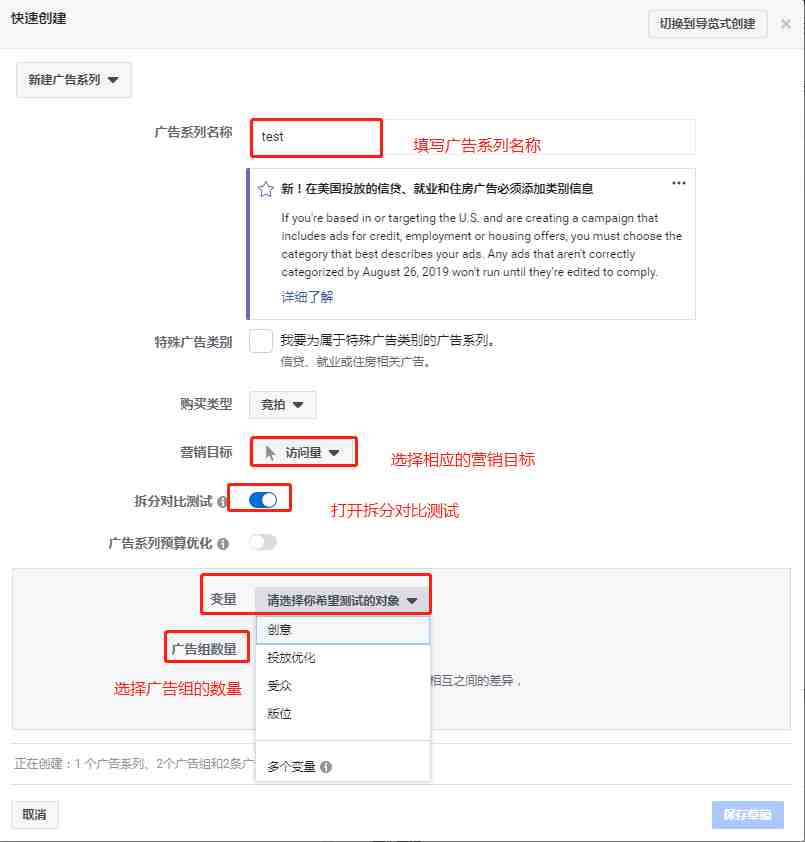Turn off the 拆分对比测试 toggle
The image size is (805, 842).
click(263, 500)
